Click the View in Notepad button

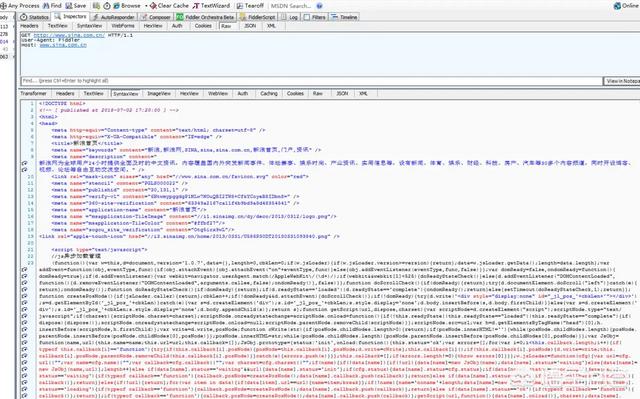pyautogui.click(x=622, y=81)
